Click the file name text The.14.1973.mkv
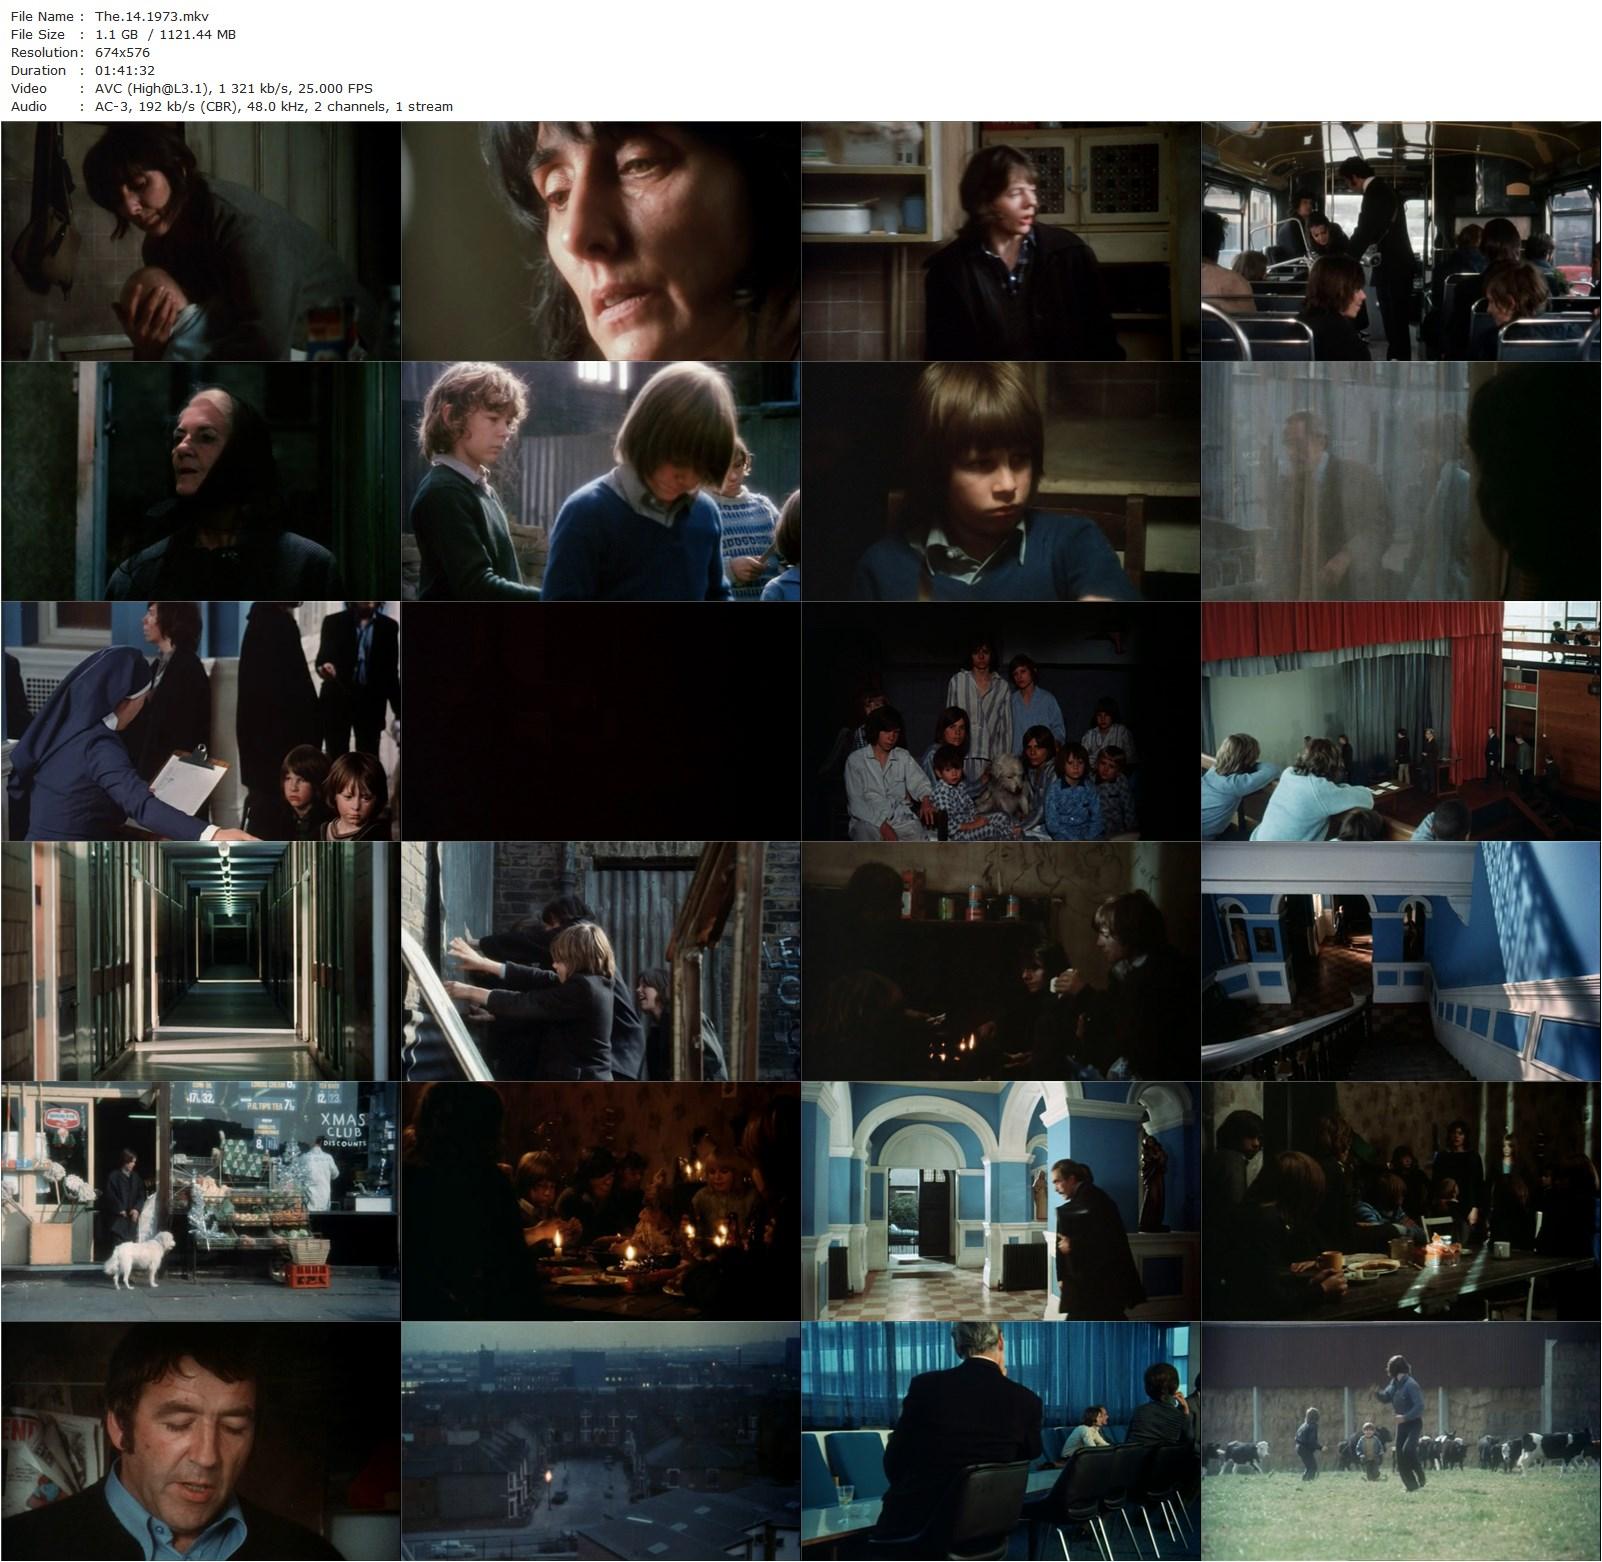Viewport: 1602px width, 1562px height. point(151,16)
